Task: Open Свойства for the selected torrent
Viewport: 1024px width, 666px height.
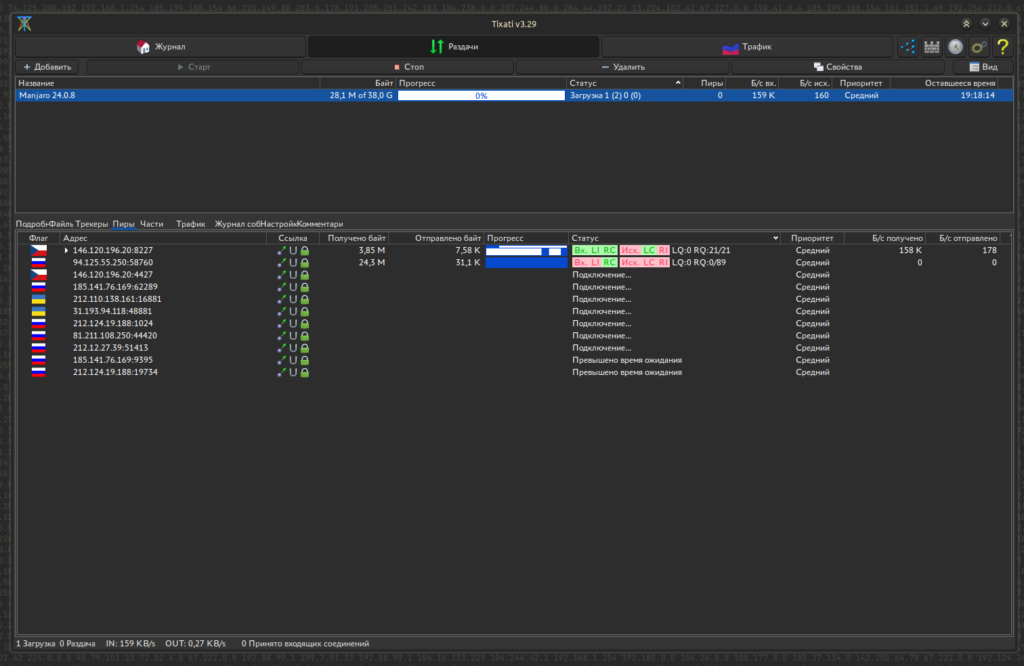Action: click(838, 67)
